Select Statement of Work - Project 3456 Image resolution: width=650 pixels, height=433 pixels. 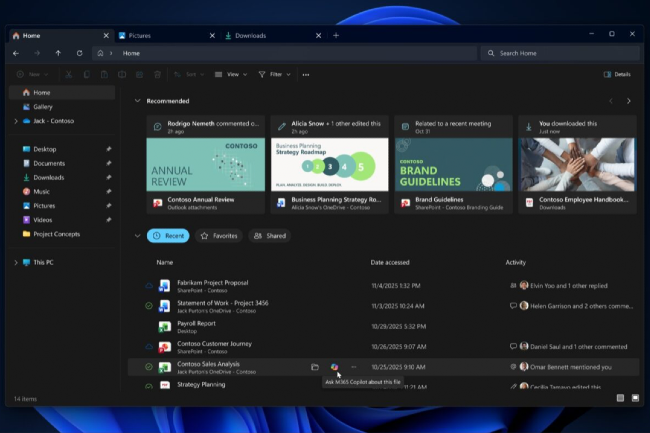pyautogui.click(x=383, y=306)
